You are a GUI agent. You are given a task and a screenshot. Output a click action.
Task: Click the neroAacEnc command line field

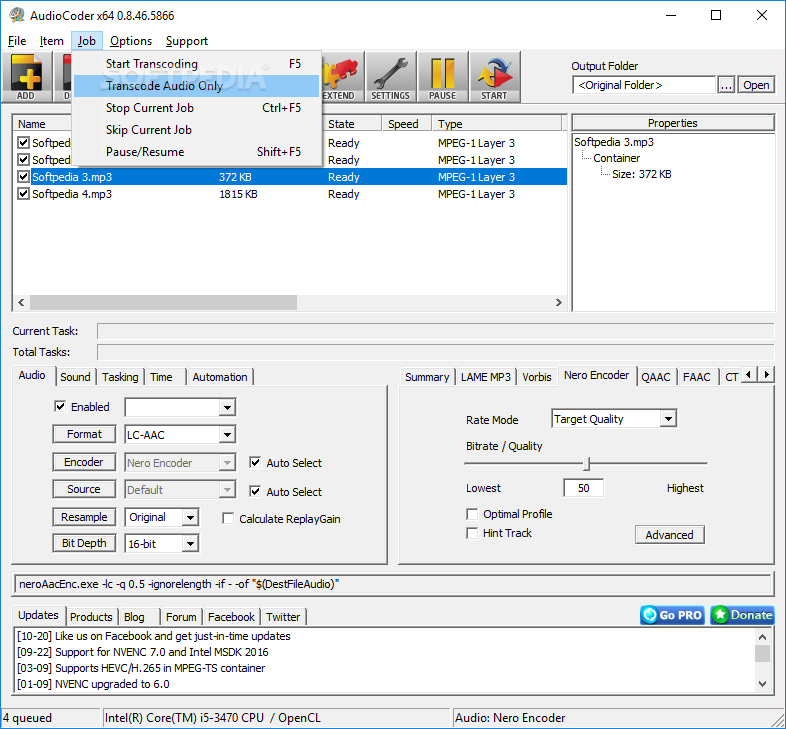coord(392,584)
